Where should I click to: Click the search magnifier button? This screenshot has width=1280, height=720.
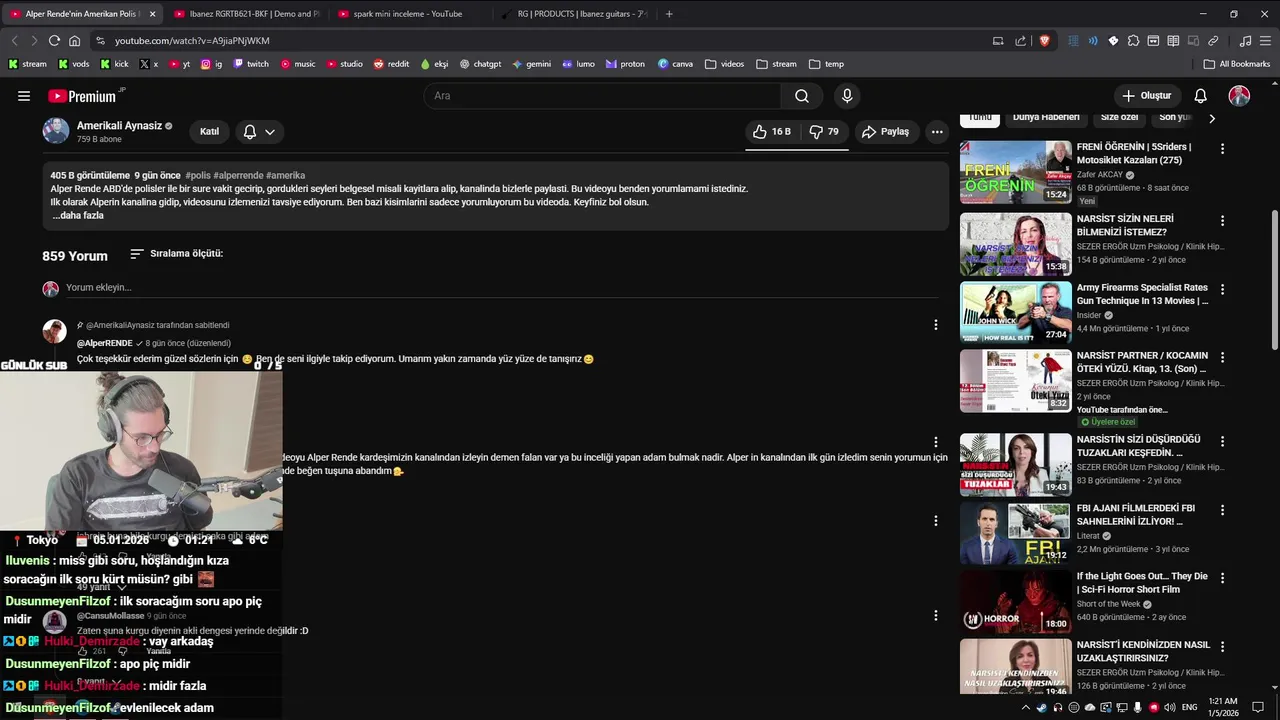point(802,96)
